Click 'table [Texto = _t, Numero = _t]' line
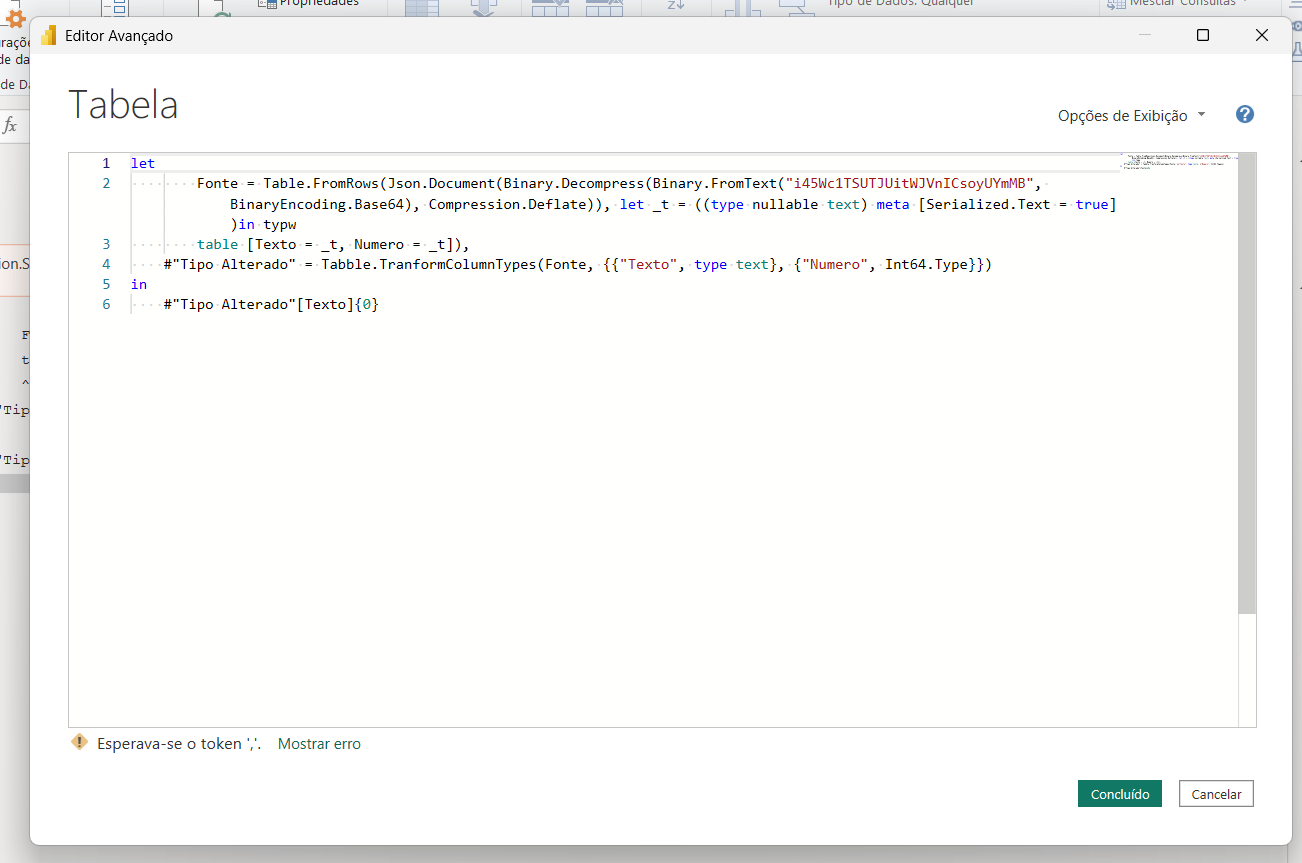The image size is (1302, 863). tap(333, 244)
